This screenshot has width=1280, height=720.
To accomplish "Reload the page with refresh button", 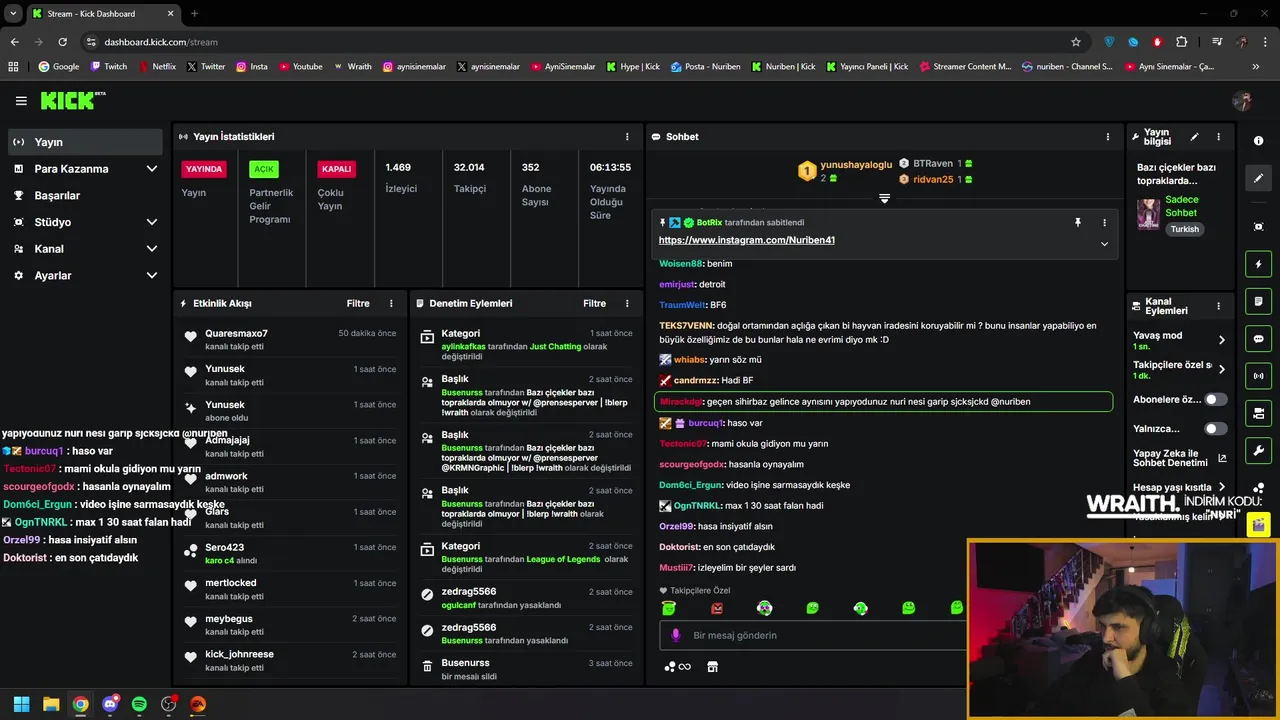I will [x=62, y=42].
